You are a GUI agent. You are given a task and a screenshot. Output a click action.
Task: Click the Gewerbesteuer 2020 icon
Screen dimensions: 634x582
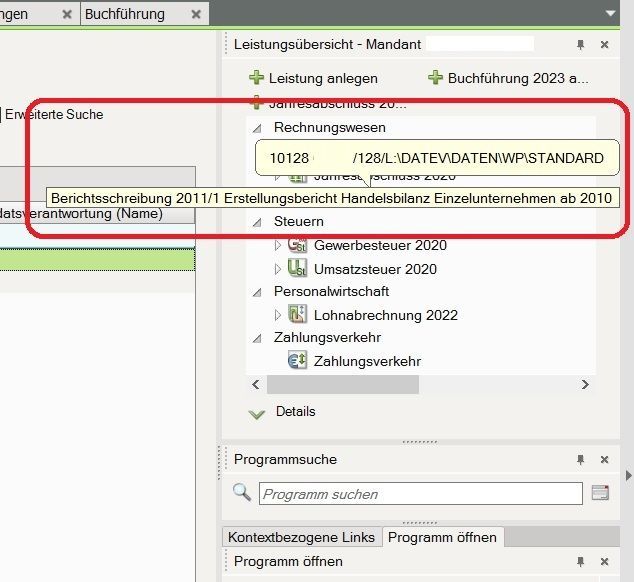point(297,245)
